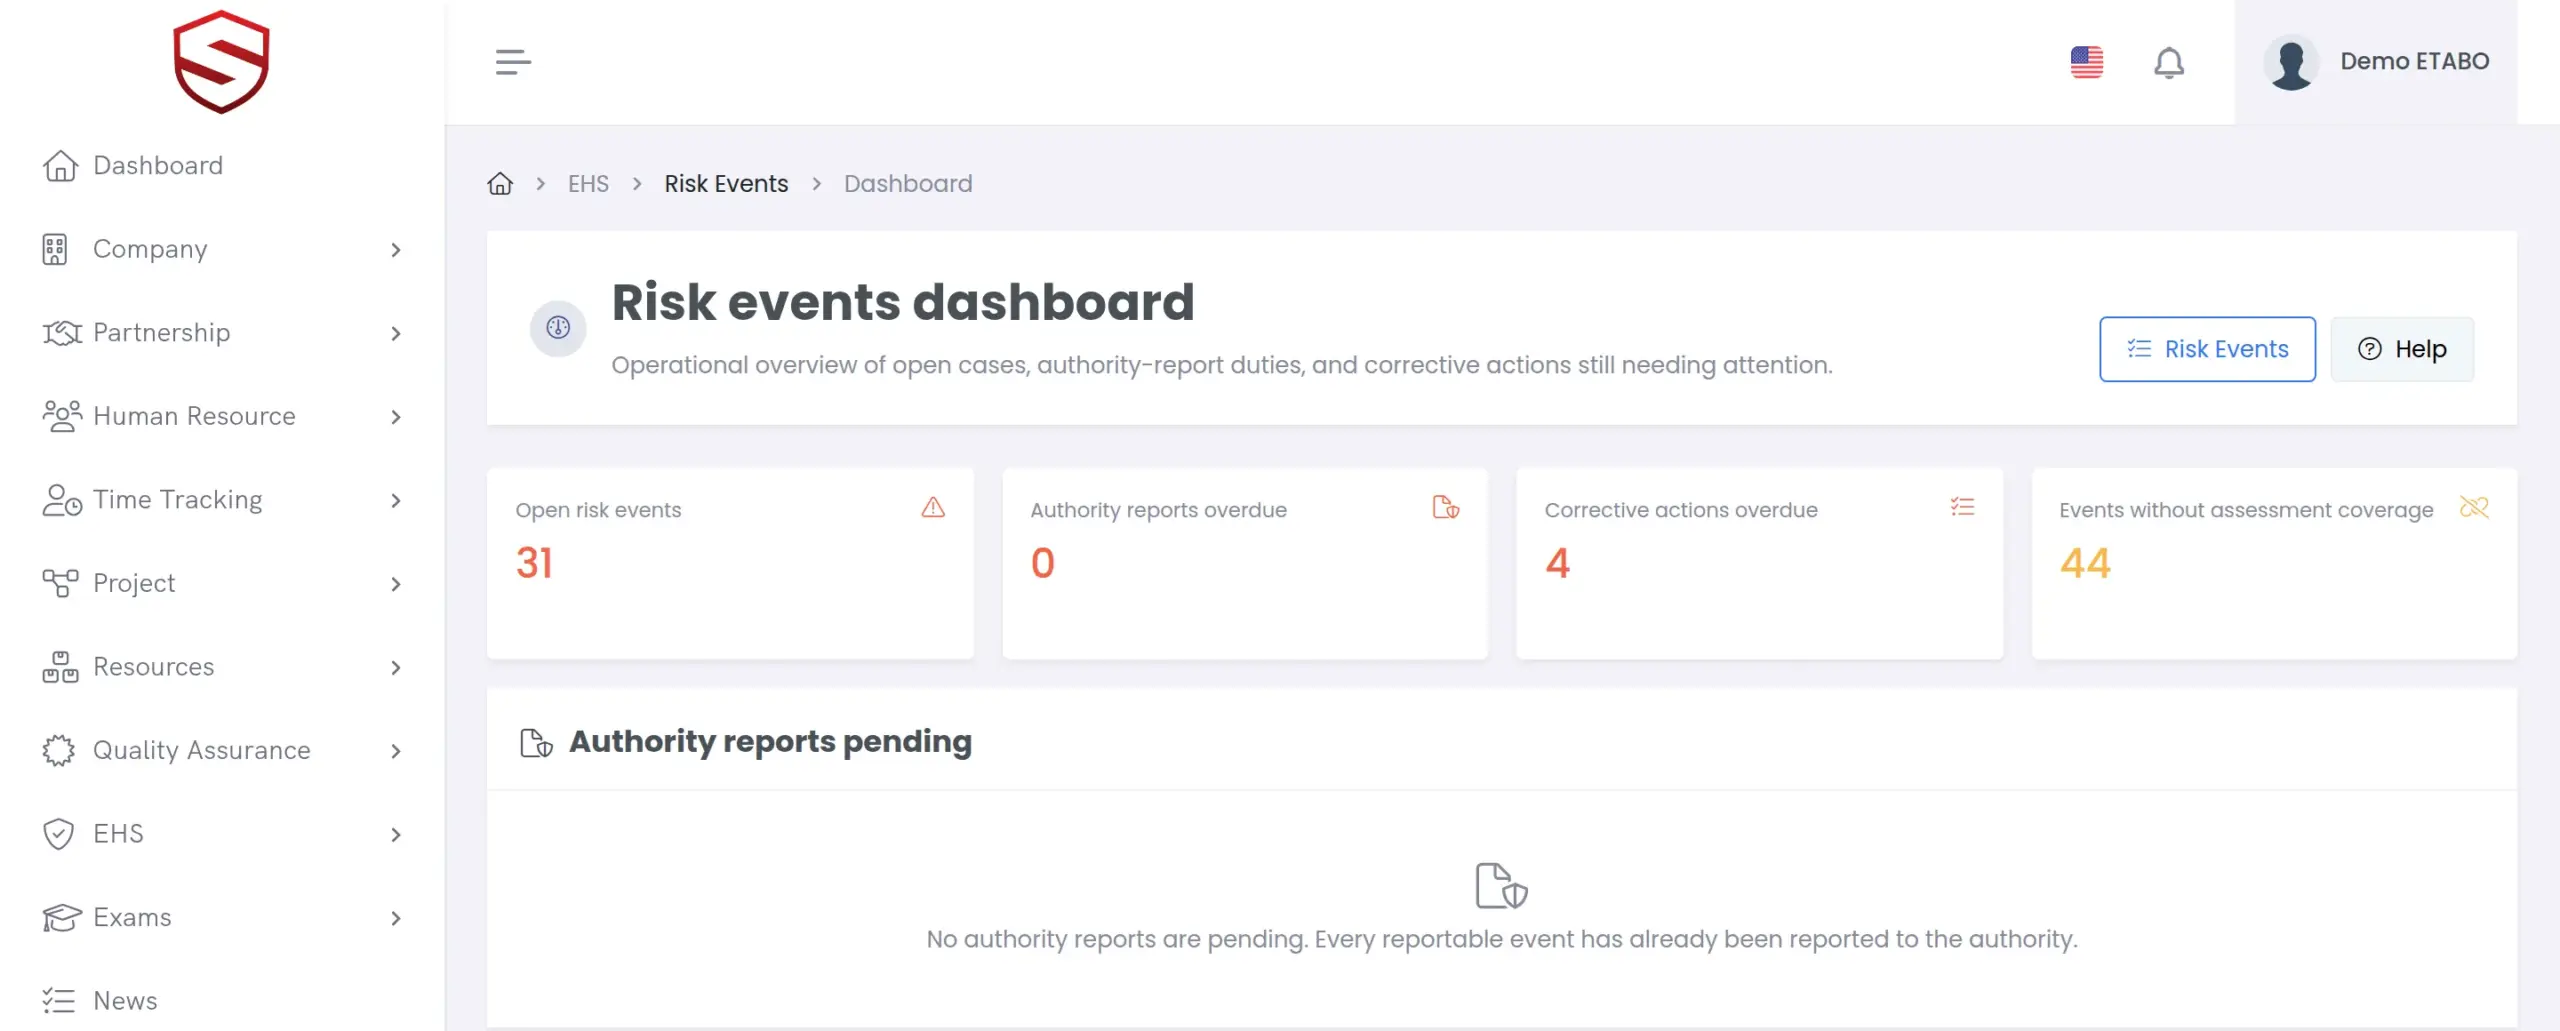Click the Resources boxes icon
This screenshot has width=2560, height=1031.
click(x=60, y=667)
